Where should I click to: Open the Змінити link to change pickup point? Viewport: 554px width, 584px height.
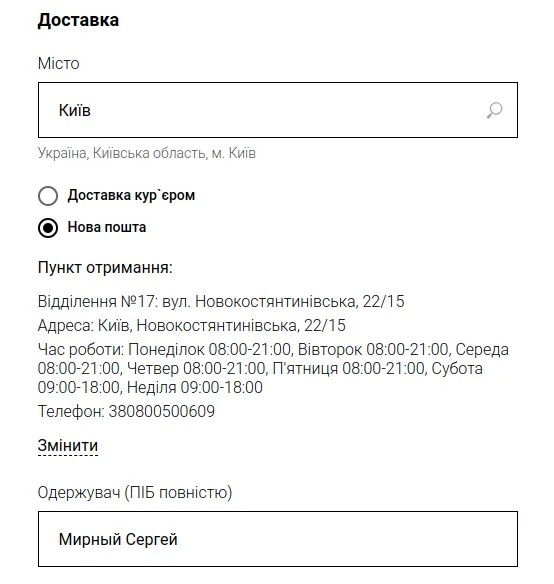(68, 446)
